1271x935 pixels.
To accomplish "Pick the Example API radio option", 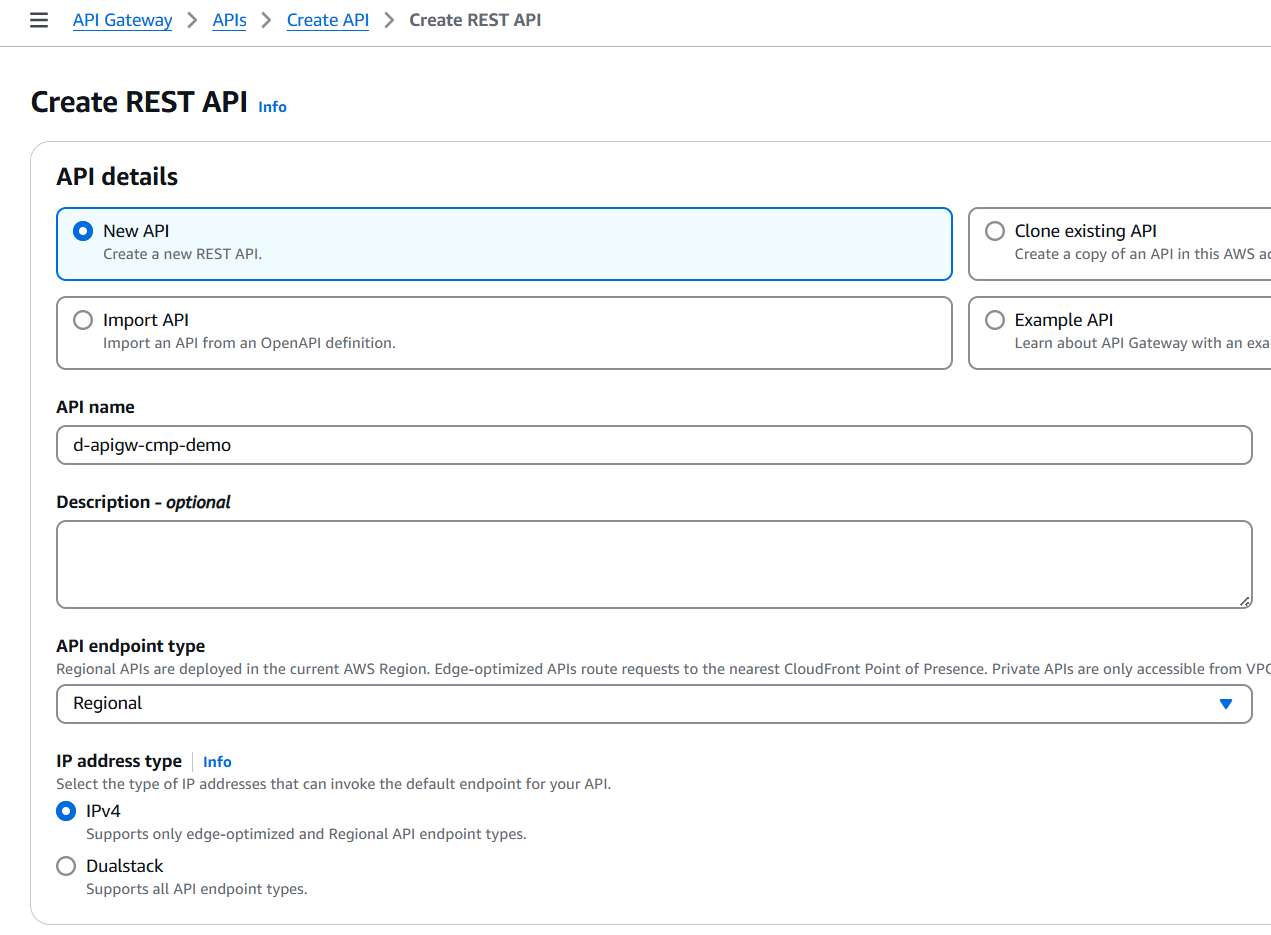I will (x=995, y=320).
